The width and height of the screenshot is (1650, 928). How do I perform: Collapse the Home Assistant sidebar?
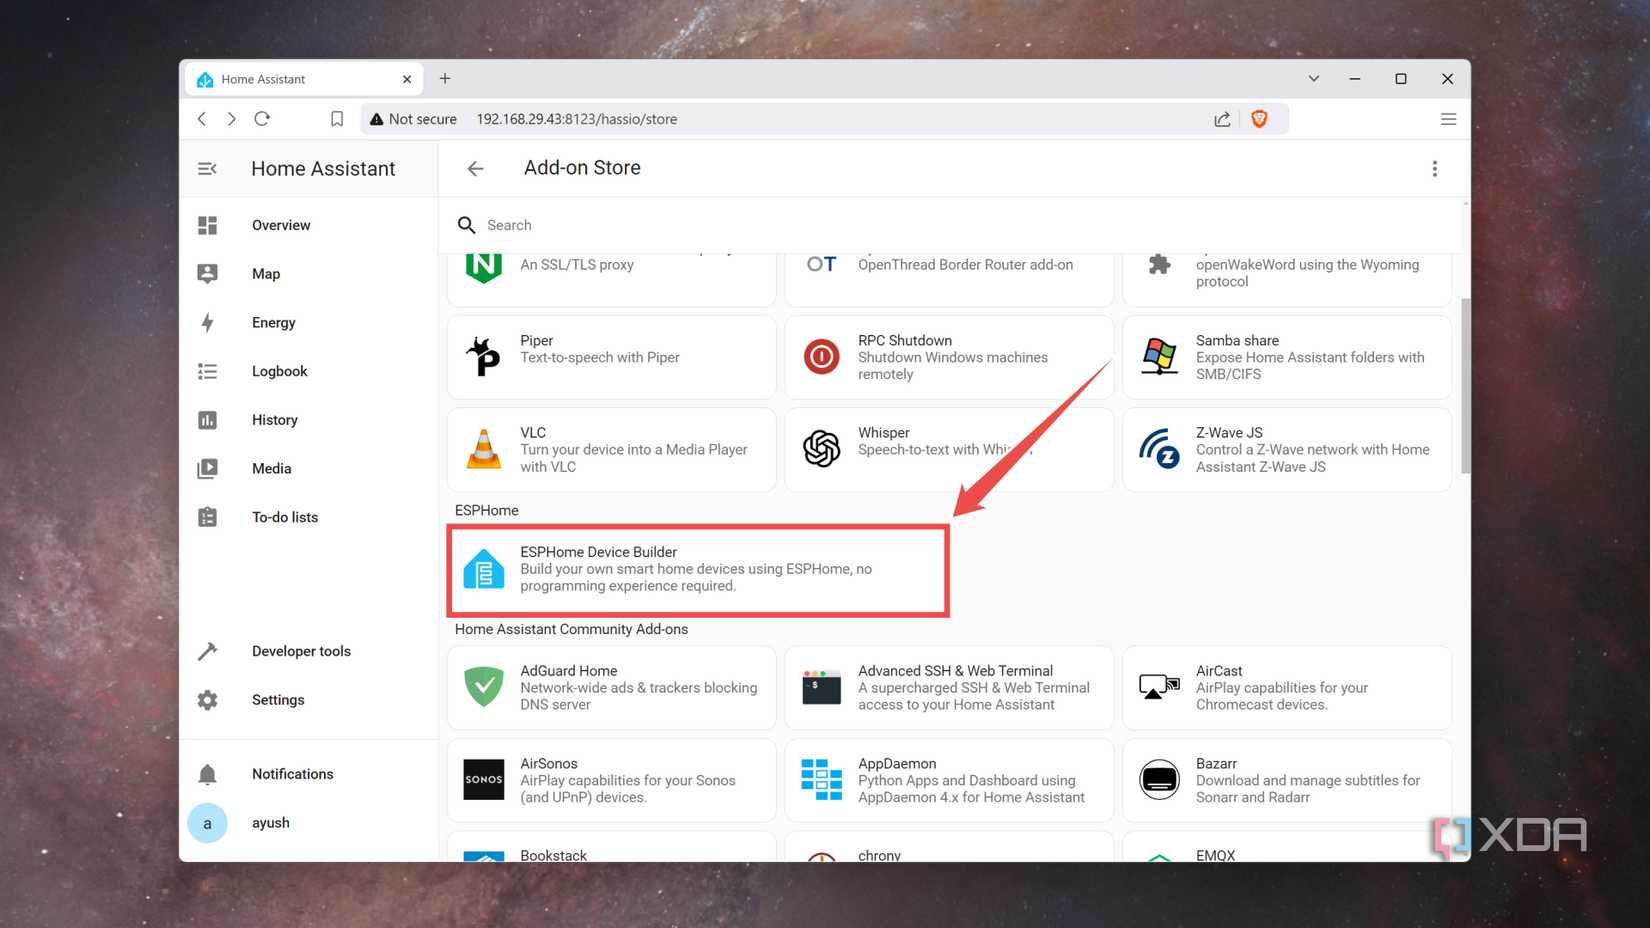point(207,168)
